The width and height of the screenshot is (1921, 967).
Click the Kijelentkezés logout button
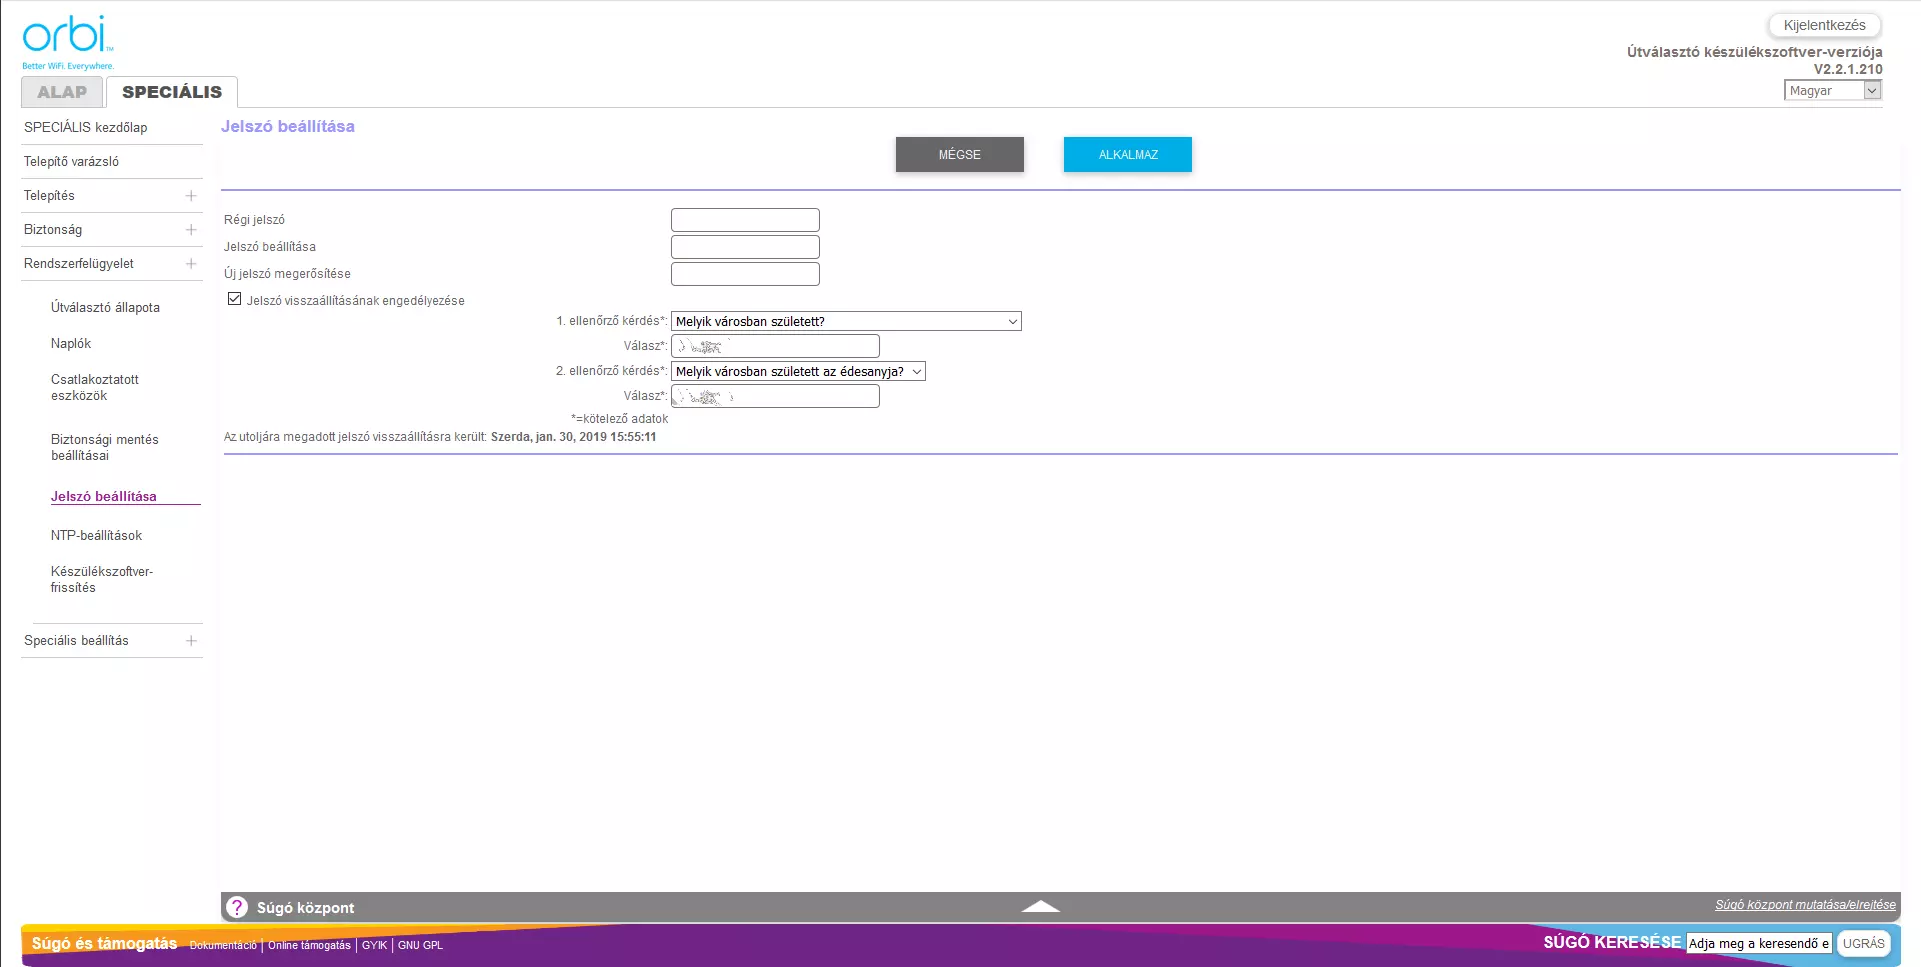pyautogui.click(x=1823, y=26)
